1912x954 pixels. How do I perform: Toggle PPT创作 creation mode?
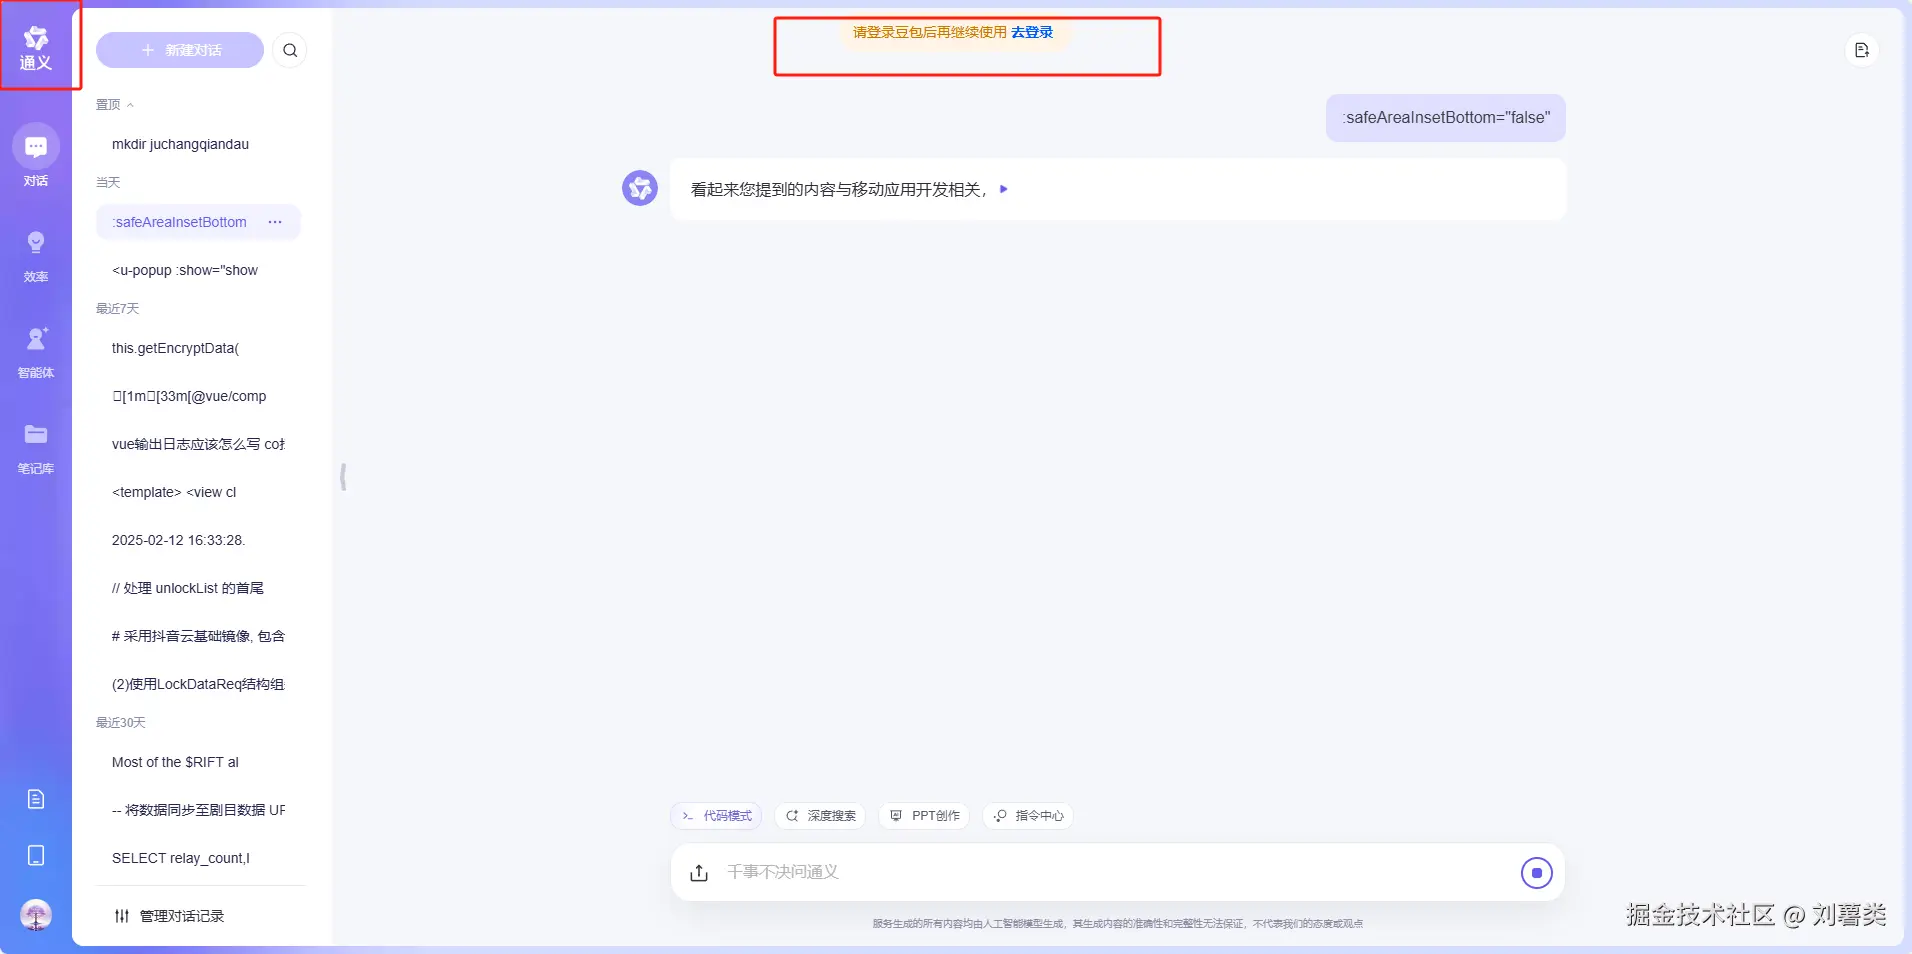click(x=924, y=815)
